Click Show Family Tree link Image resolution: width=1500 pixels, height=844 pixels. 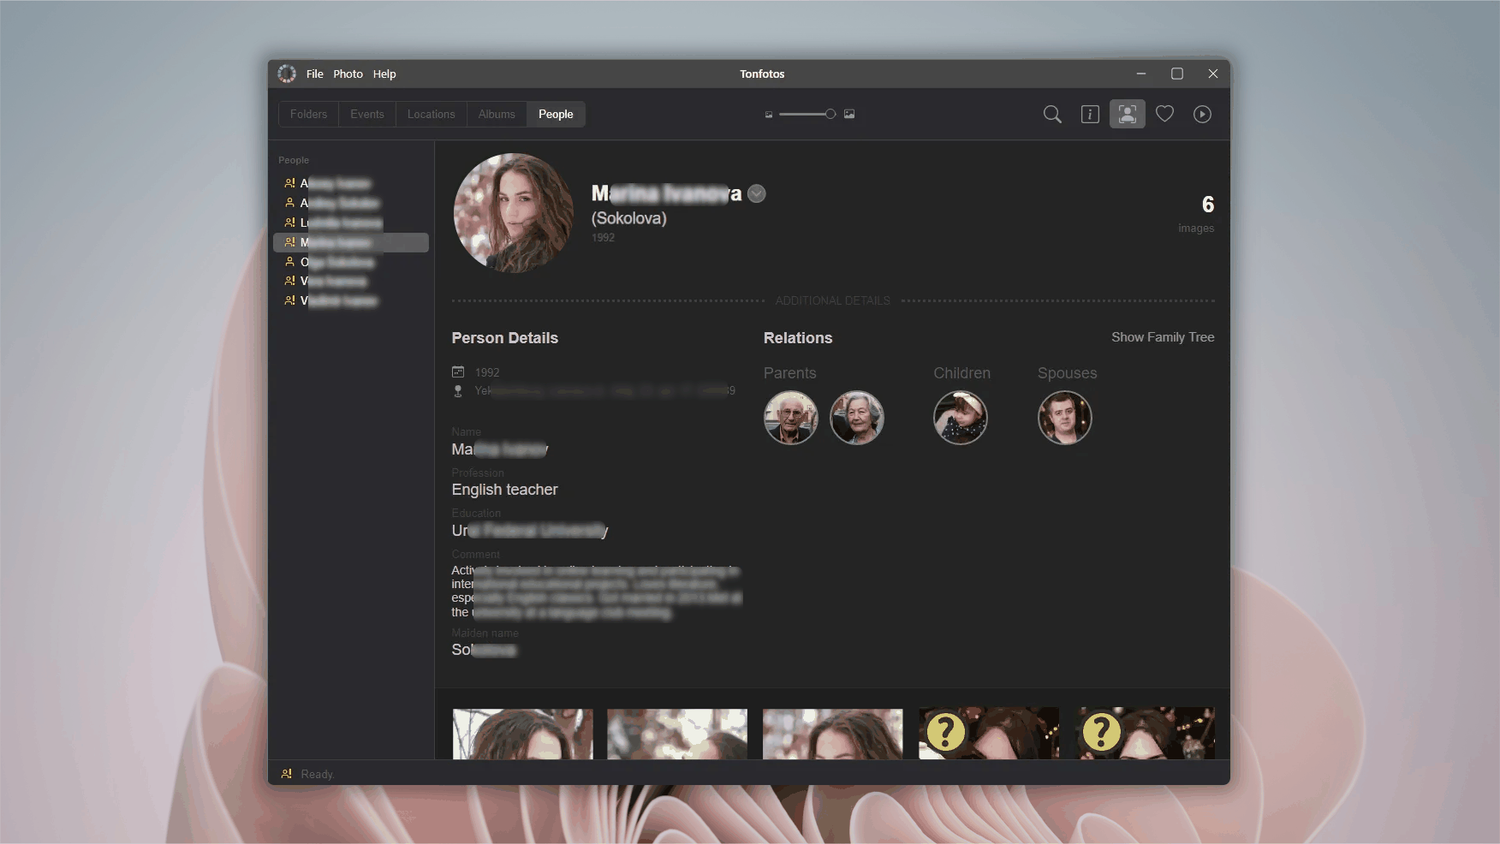tap(1163, 337)
